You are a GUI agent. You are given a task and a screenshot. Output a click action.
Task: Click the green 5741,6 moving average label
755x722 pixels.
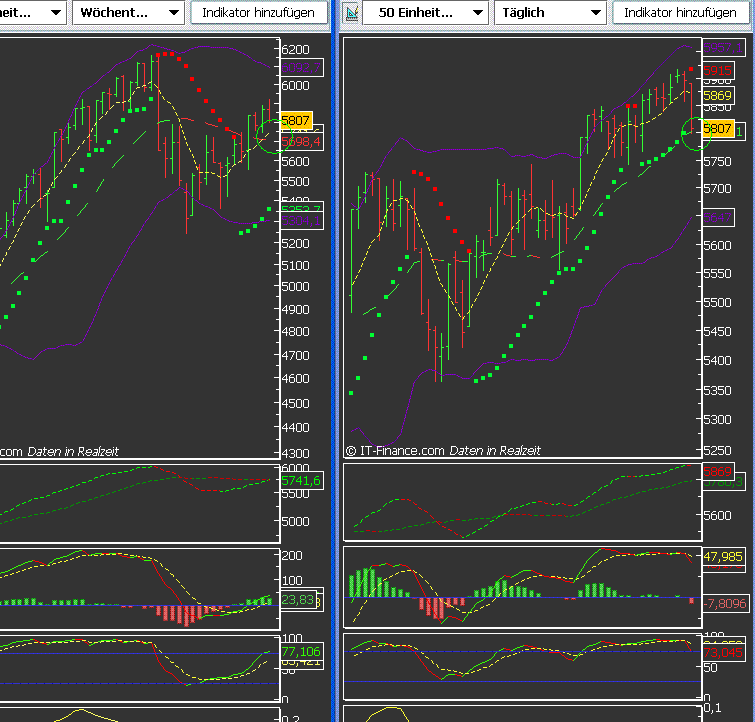click(301, 481)
